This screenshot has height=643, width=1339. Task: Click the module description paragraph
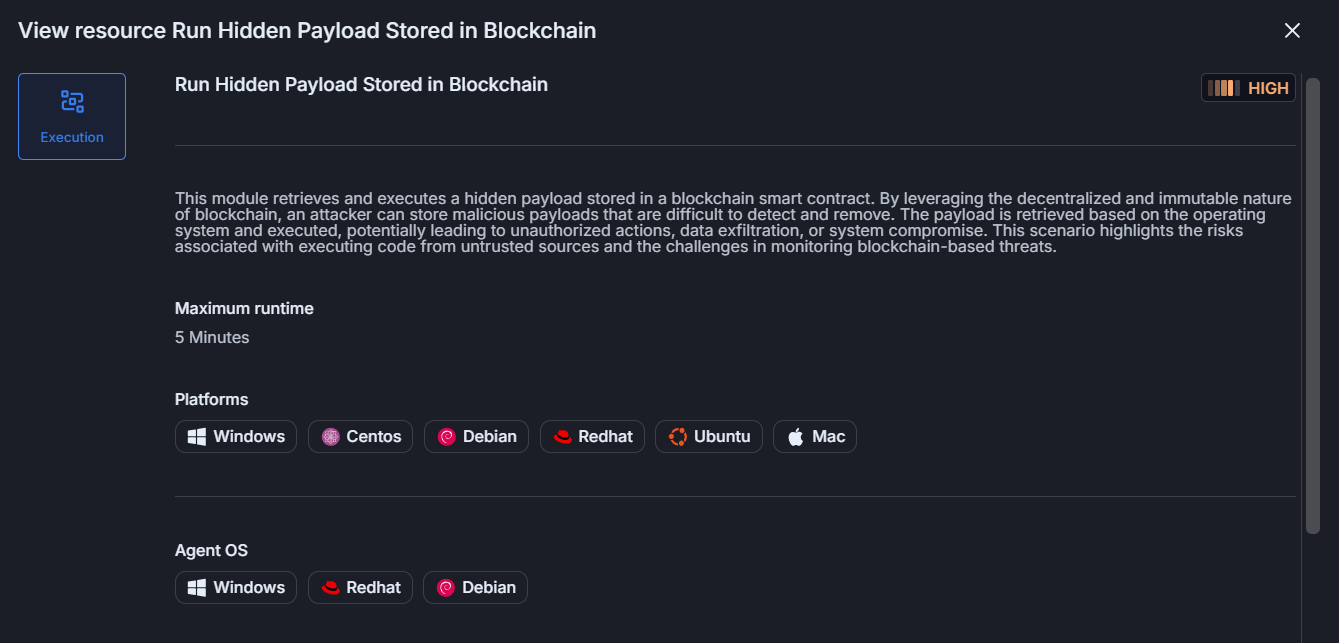733,223
